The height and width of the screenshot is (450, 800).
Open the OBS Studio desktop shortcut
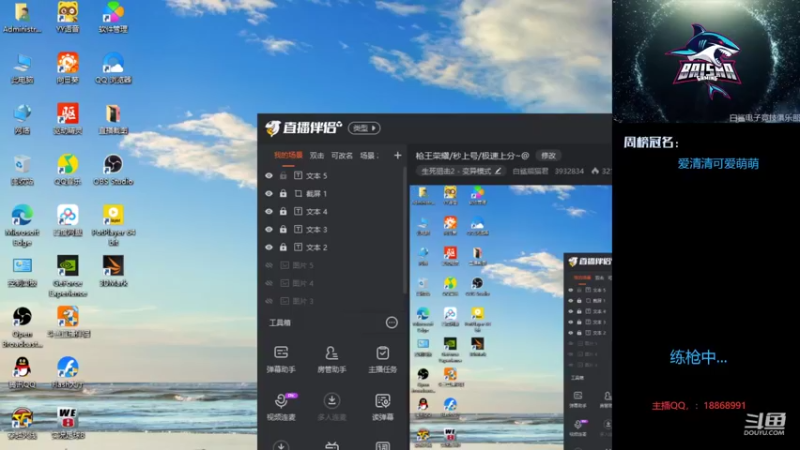[113, 169]
